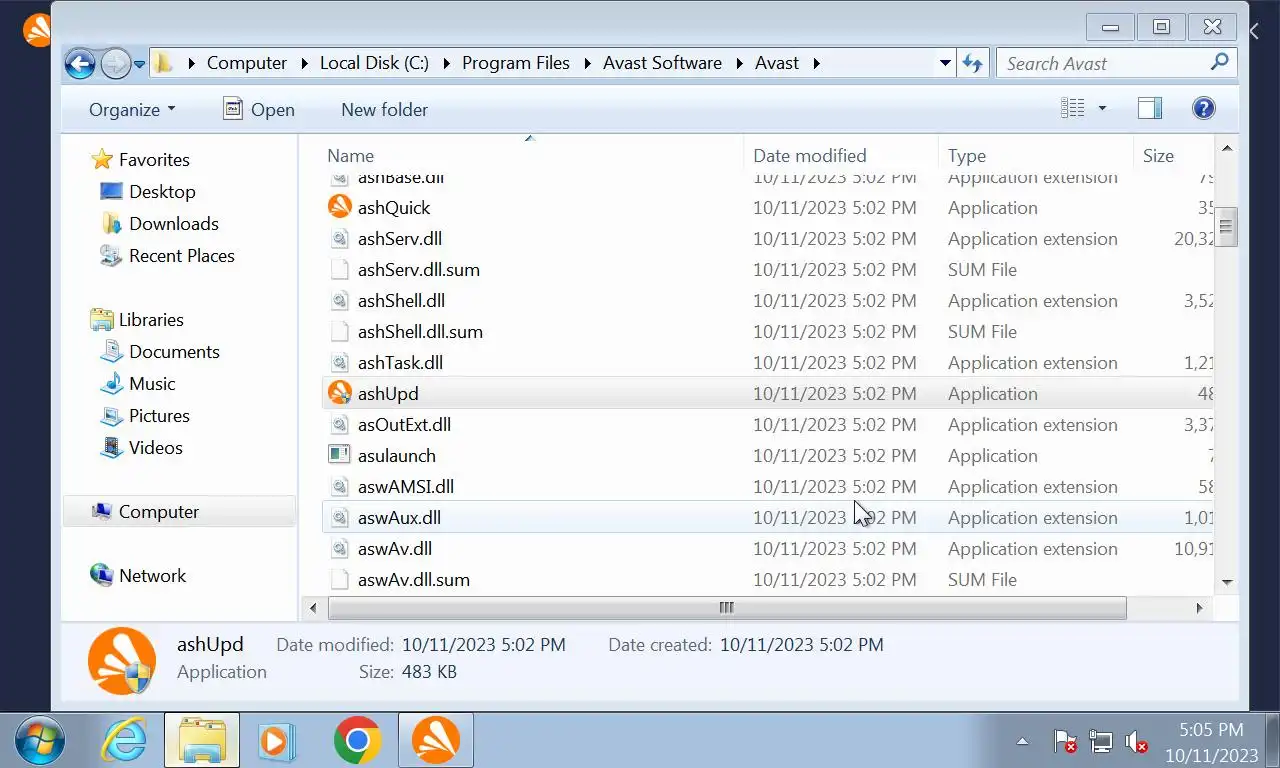Select Favorites in navigation pane
Screen dimensions: 1280x768
coord(154,159)
